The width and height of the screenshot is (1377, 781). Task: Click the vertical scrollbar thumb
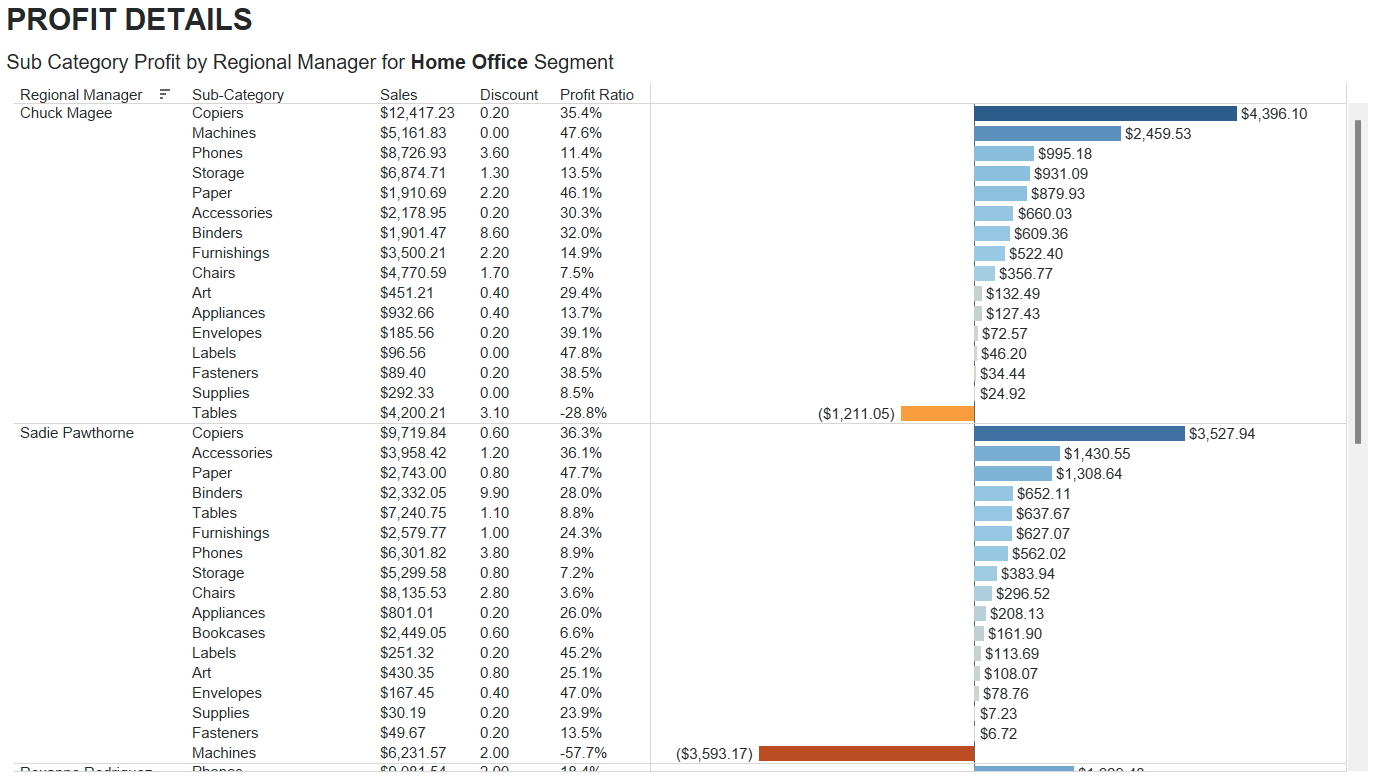[x=1357, y=280]
